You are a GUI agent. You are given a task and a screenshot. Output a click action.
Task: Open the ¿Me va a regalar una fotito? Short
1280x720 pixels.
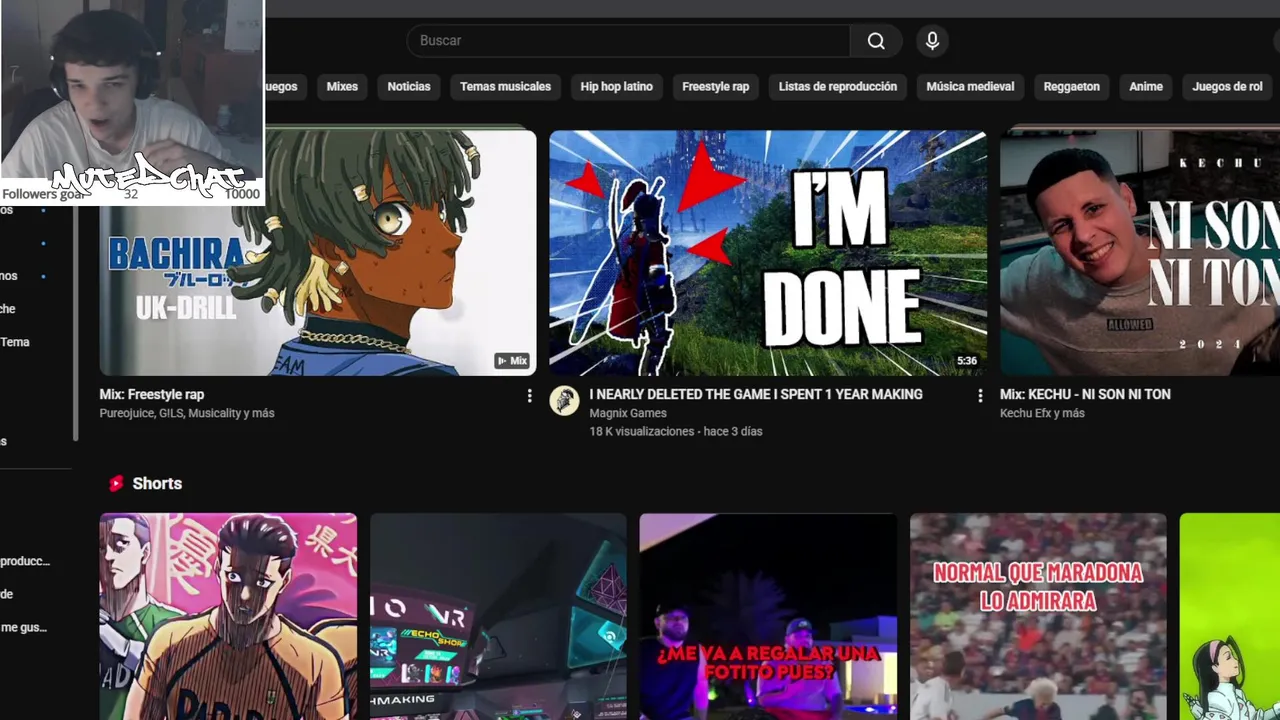coord(768,616)
